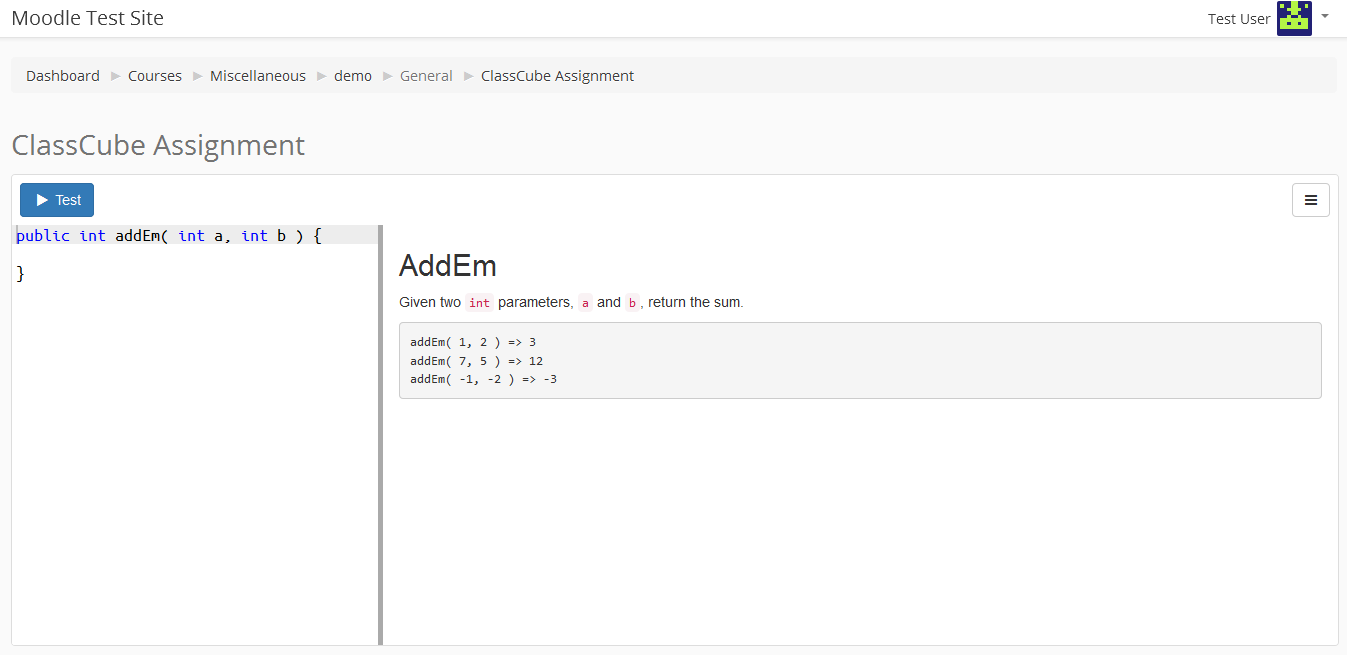Click the ClassCube Assignment breadcrumb entry
This screenshot has height=655, width=1347.
(557, 75)
